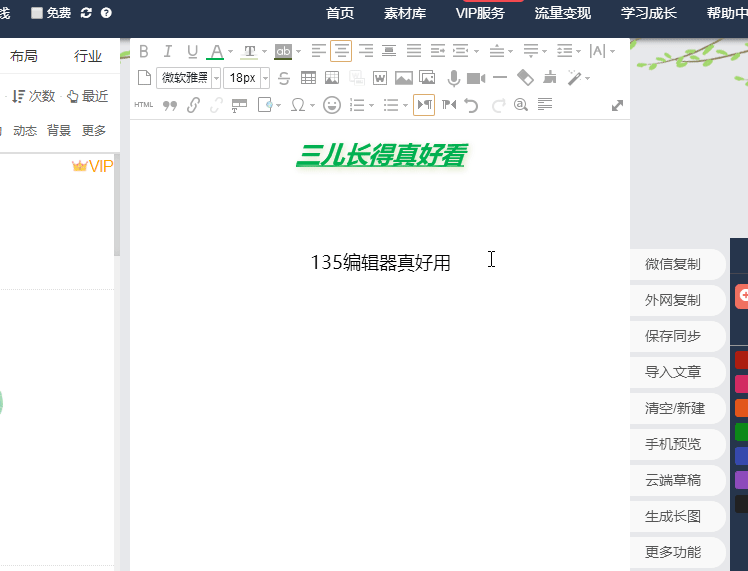
Task: Expand the special characters Ω dropdown arrow
Action: pos(313,105)
